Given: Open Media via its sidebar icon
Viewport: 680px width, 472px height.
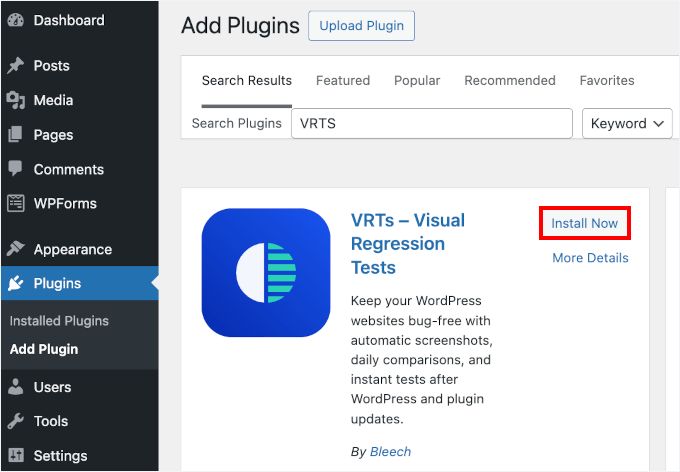Looking at the screenshot, I should tap(16, 100).
